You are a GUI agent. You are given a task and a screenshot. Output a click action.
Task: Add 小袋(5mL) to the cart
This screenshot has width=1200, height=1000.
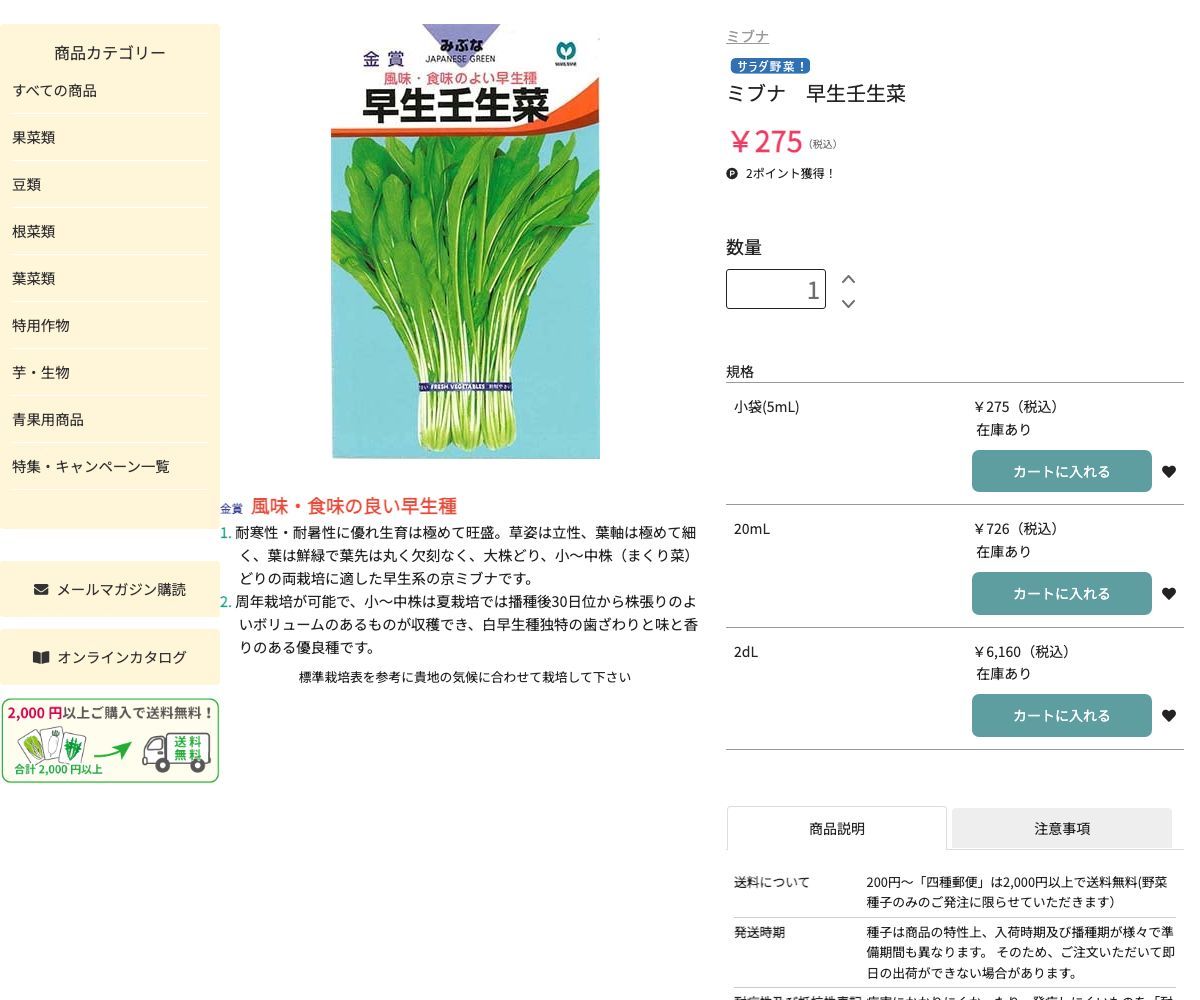[1062, 471]
